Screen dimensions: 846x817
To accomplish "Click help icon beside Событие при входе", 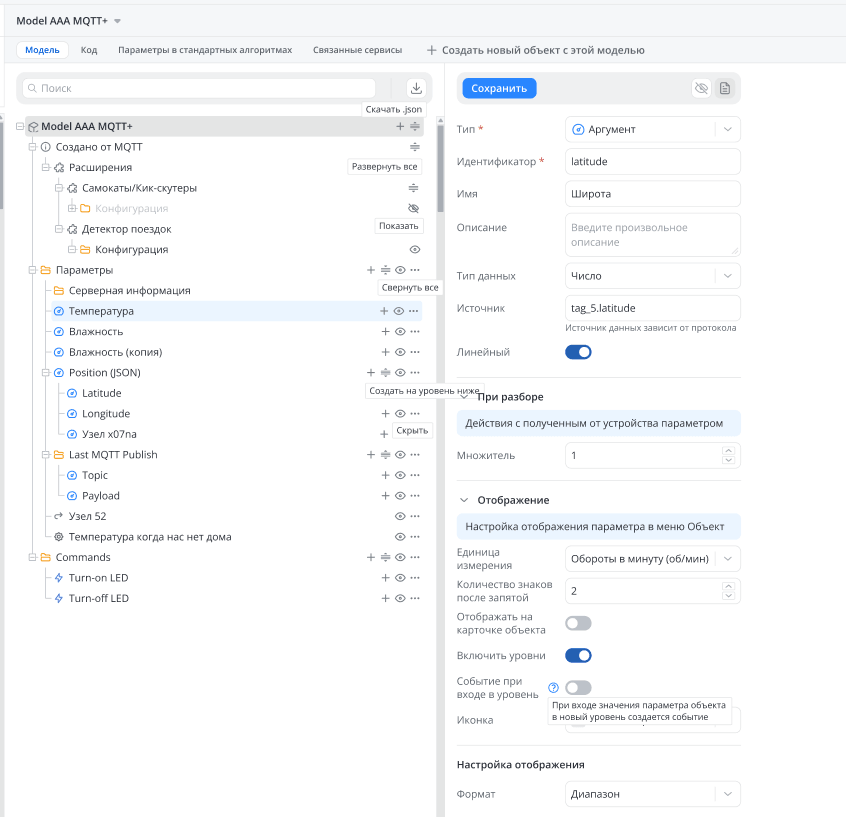I will coord(553,688).
